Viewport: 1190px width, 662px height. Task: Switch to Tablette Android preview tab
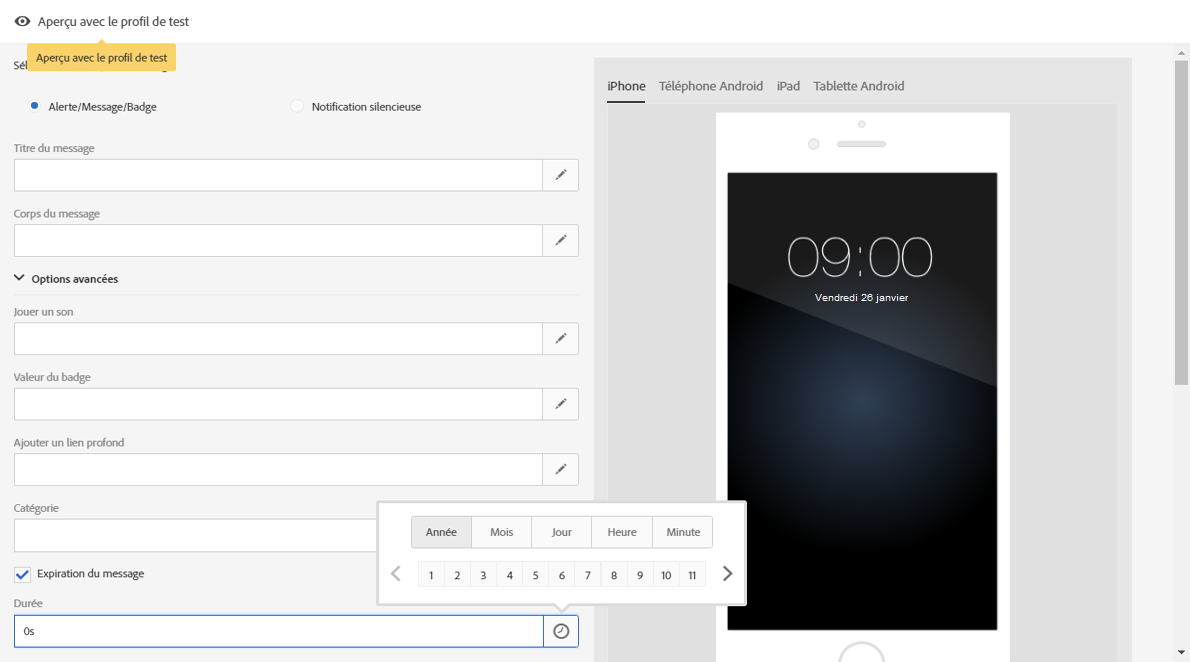859,86
